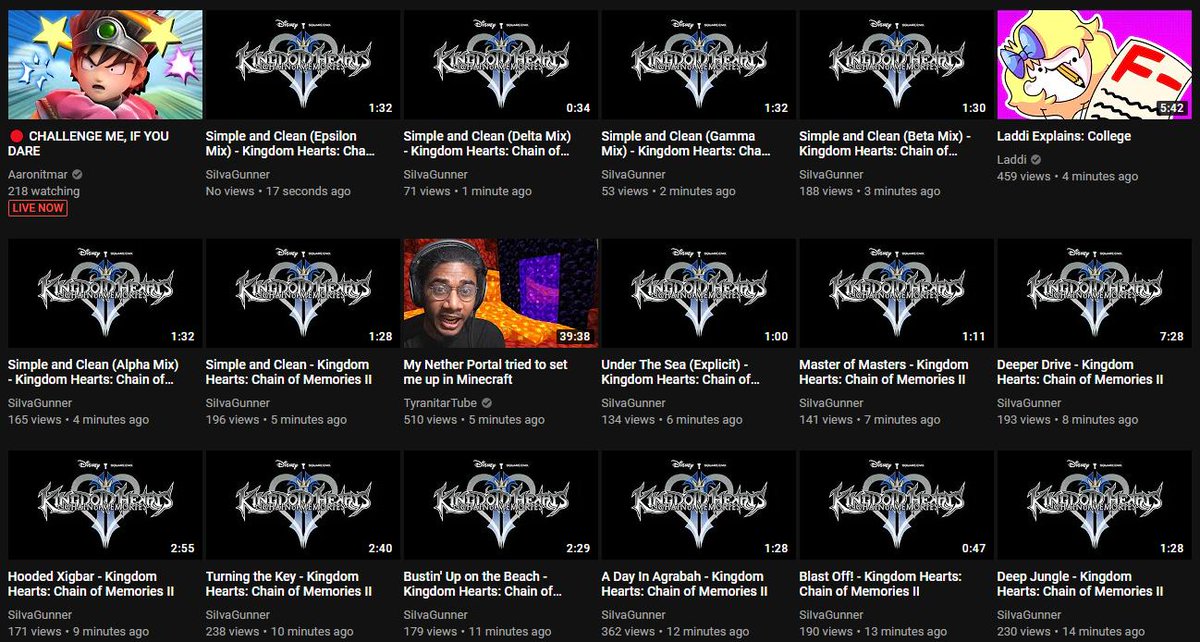
Task: Open SilvaGunner channel under Master of Masters
Action: [831, 403]
